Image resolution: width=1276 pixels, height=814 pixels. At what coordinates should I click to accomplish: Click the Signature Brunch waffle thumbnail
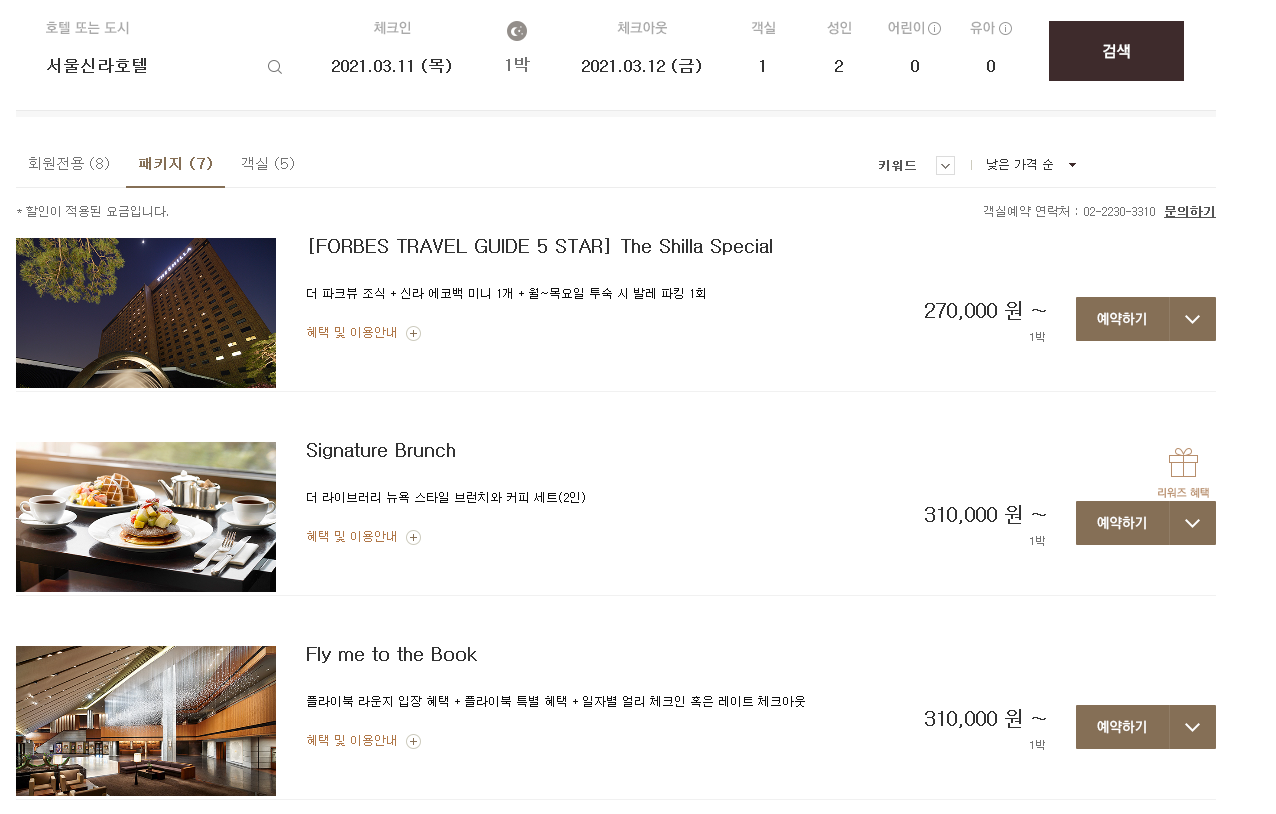146,517
